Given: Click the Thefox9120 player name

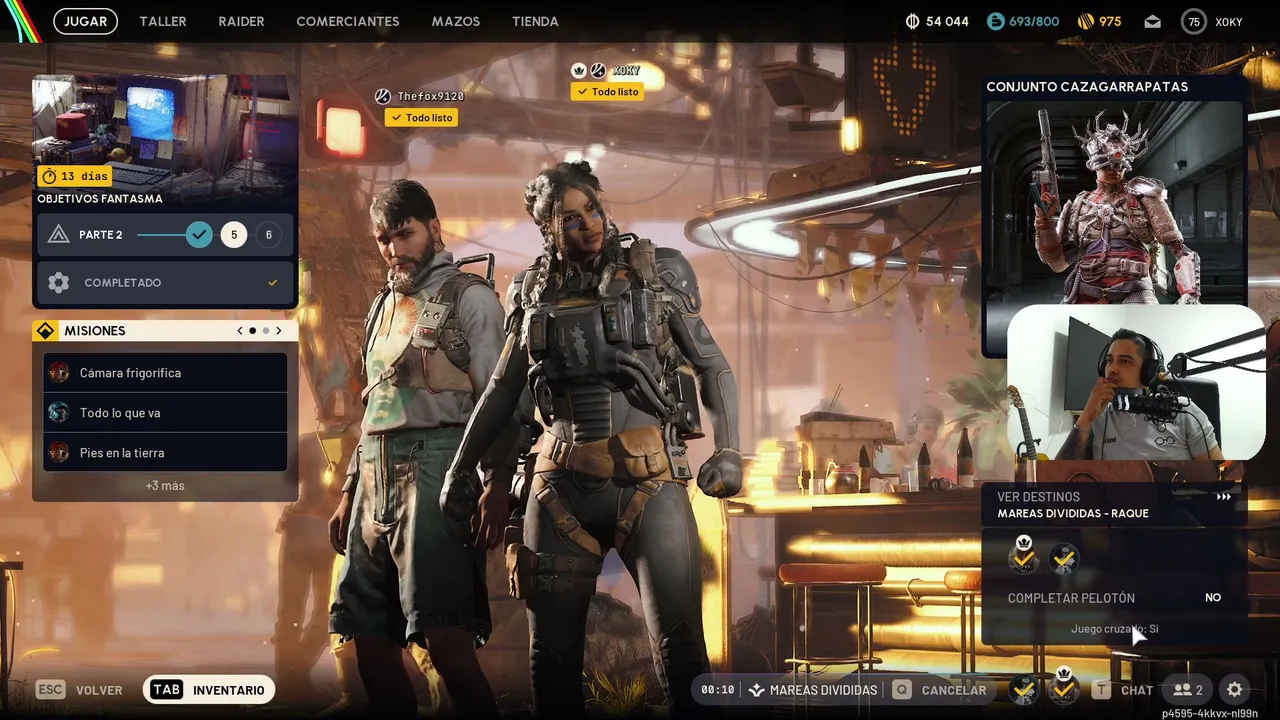Looking at the screenshot, I should click(431, 96).
